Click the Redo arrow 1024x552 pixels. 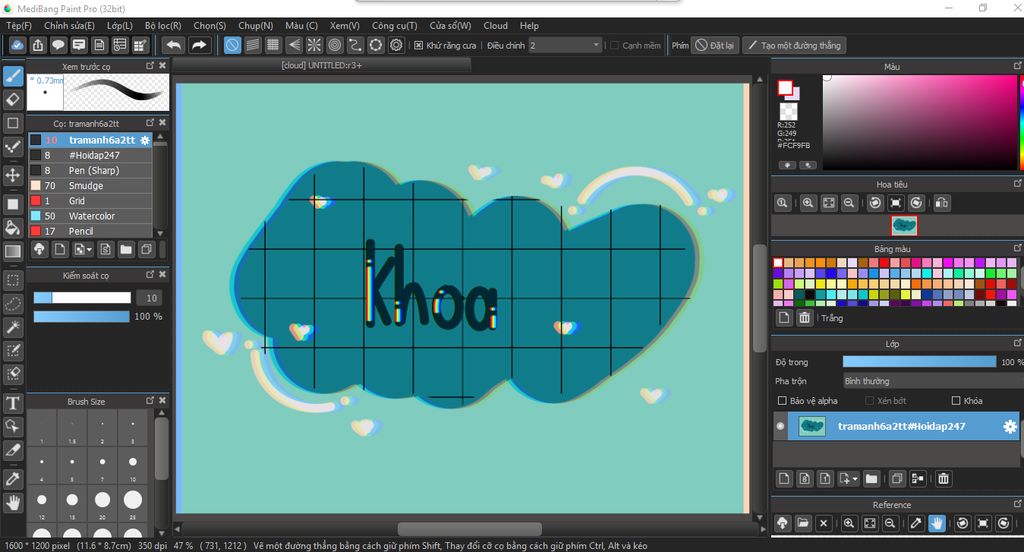(199, 45)
